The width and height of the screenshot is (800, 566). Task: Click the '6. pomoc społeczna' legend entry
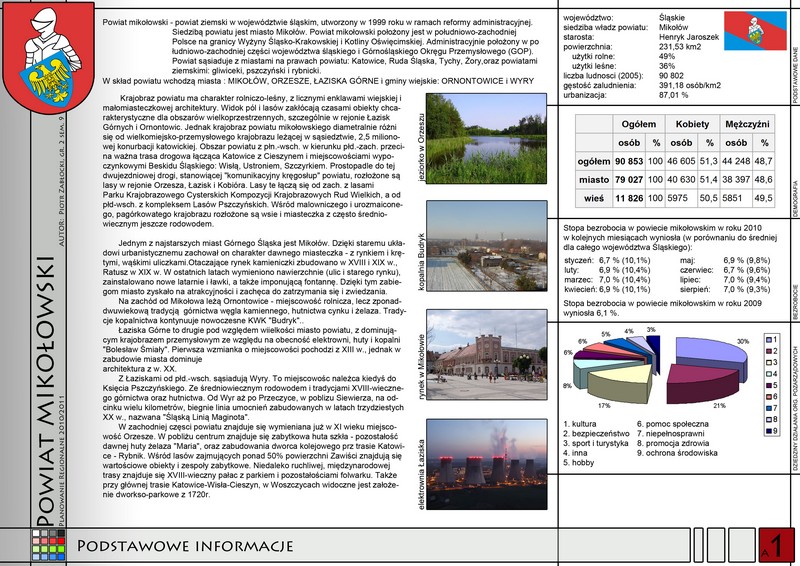click(673, 424)
